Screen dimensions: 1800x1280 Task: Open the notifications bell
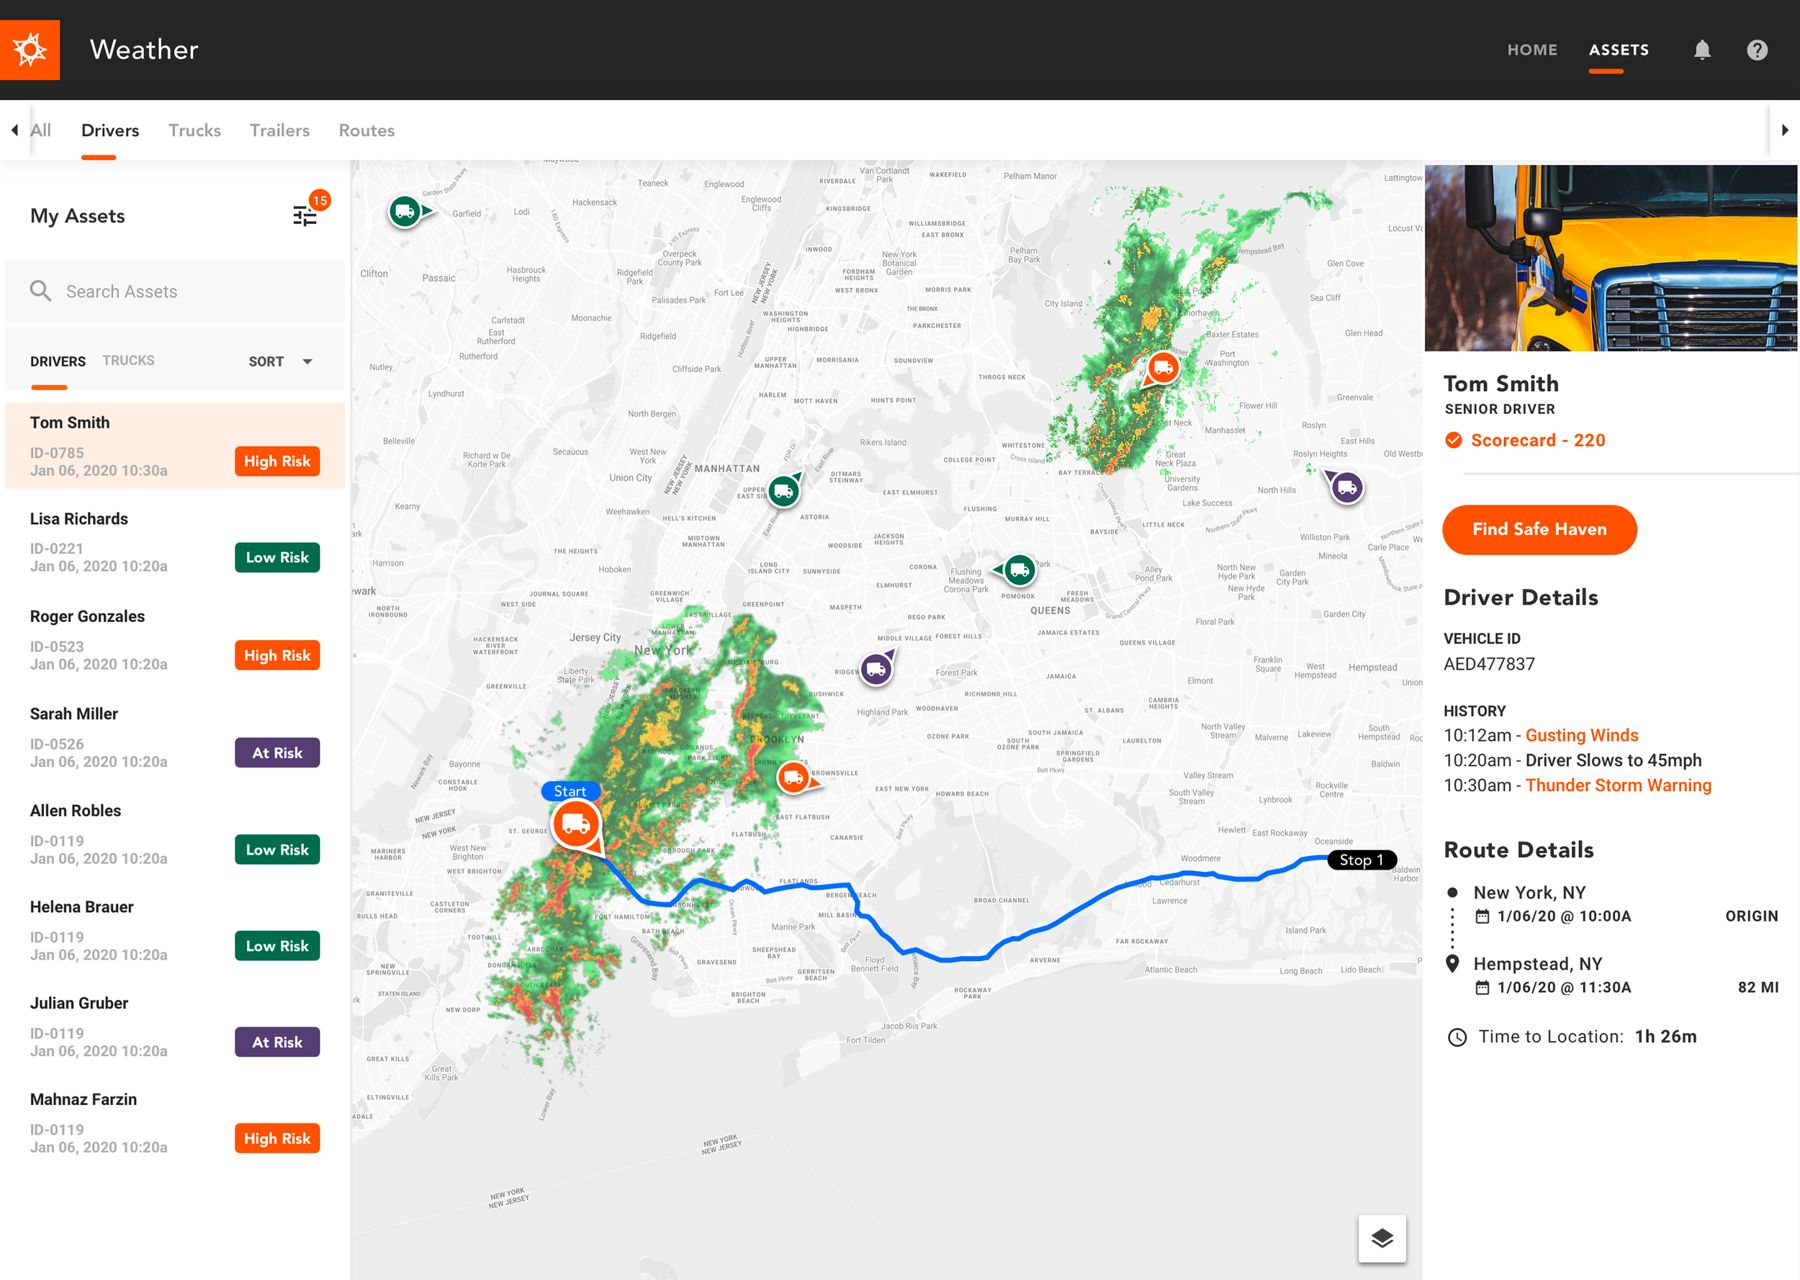[x=1702, y=50]
